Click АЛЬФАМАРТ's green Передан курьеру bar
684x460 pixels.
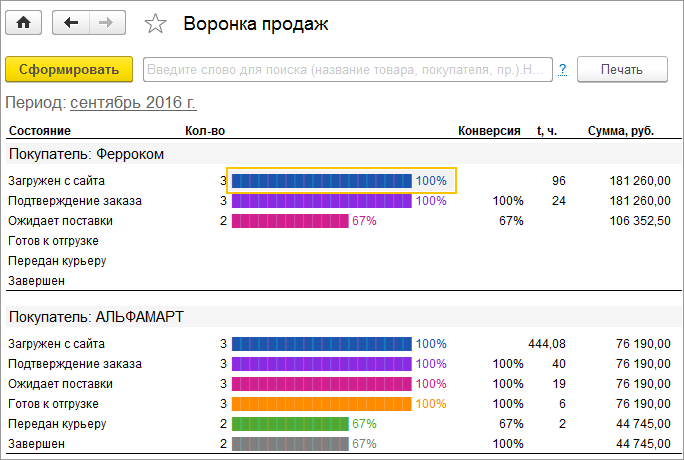click(x=289, y=424)
